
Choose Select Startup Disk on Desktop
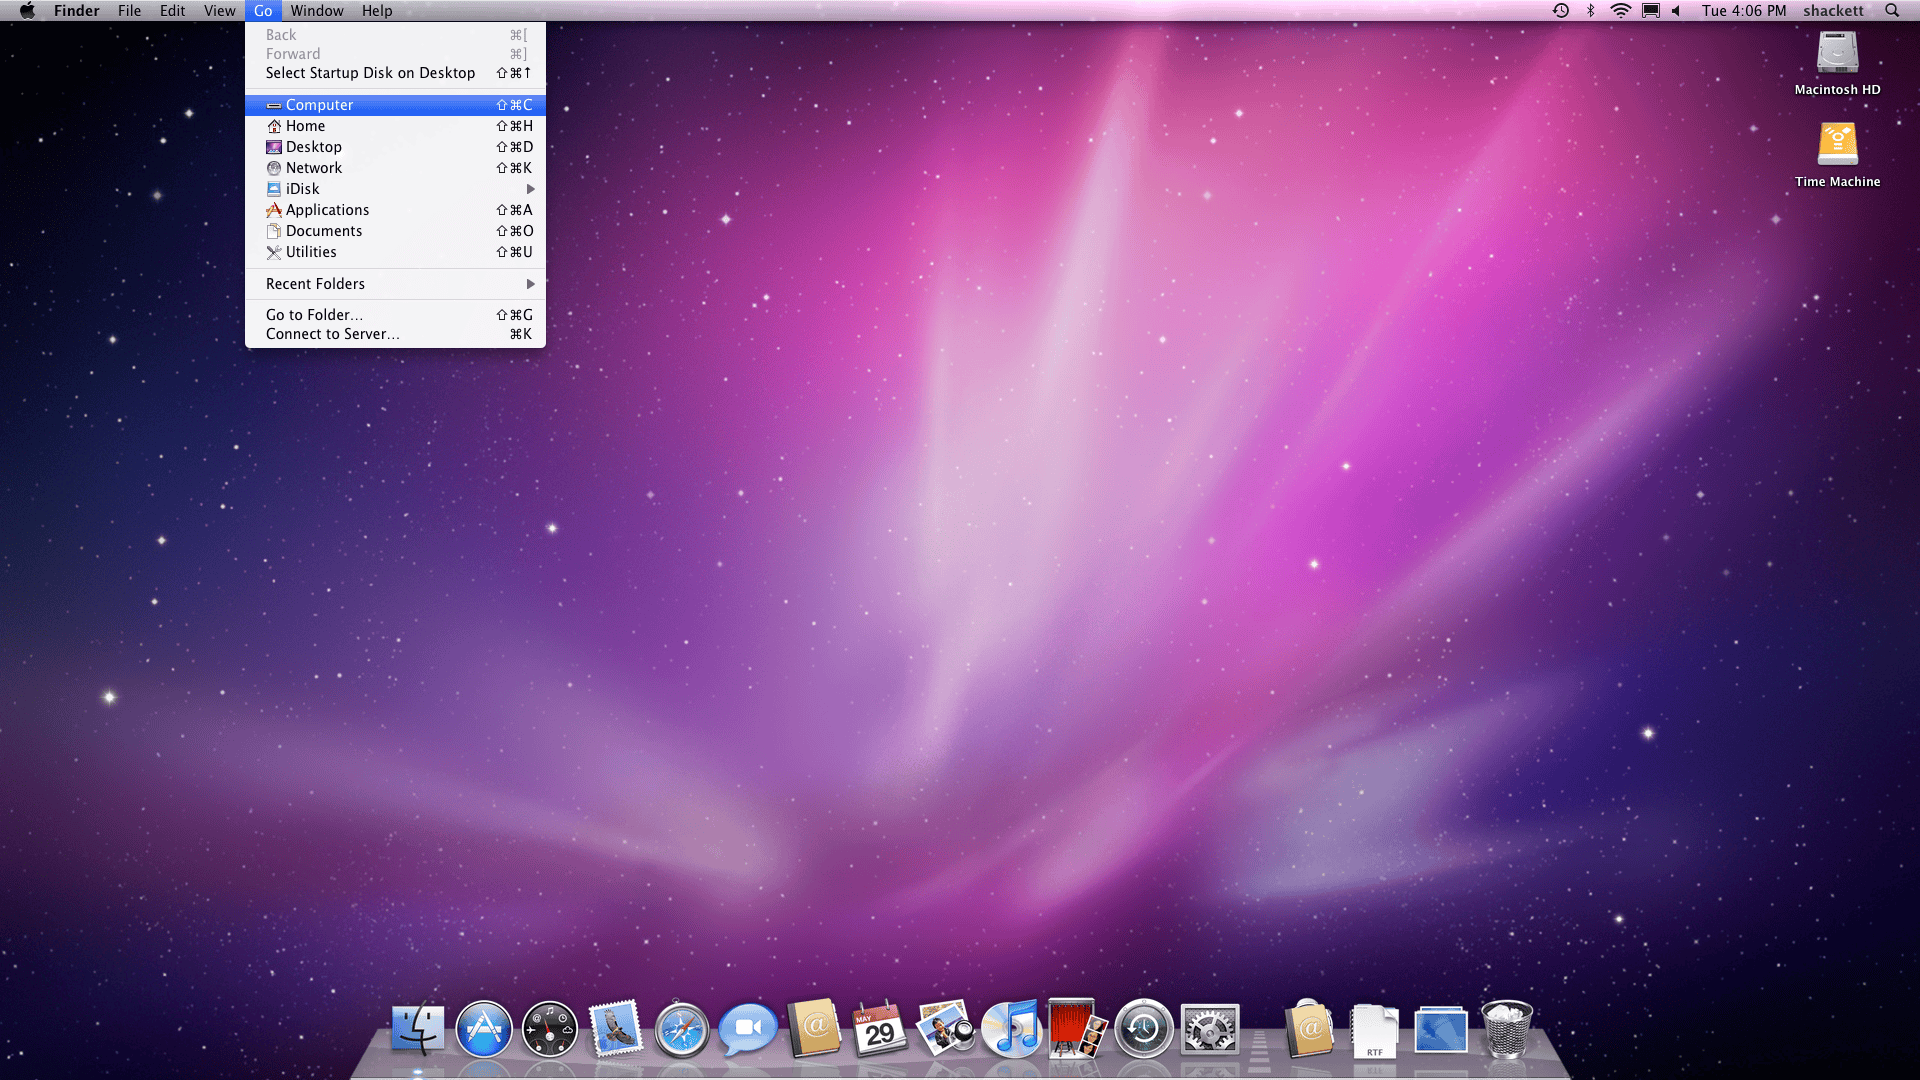click(x=395, y=73)
